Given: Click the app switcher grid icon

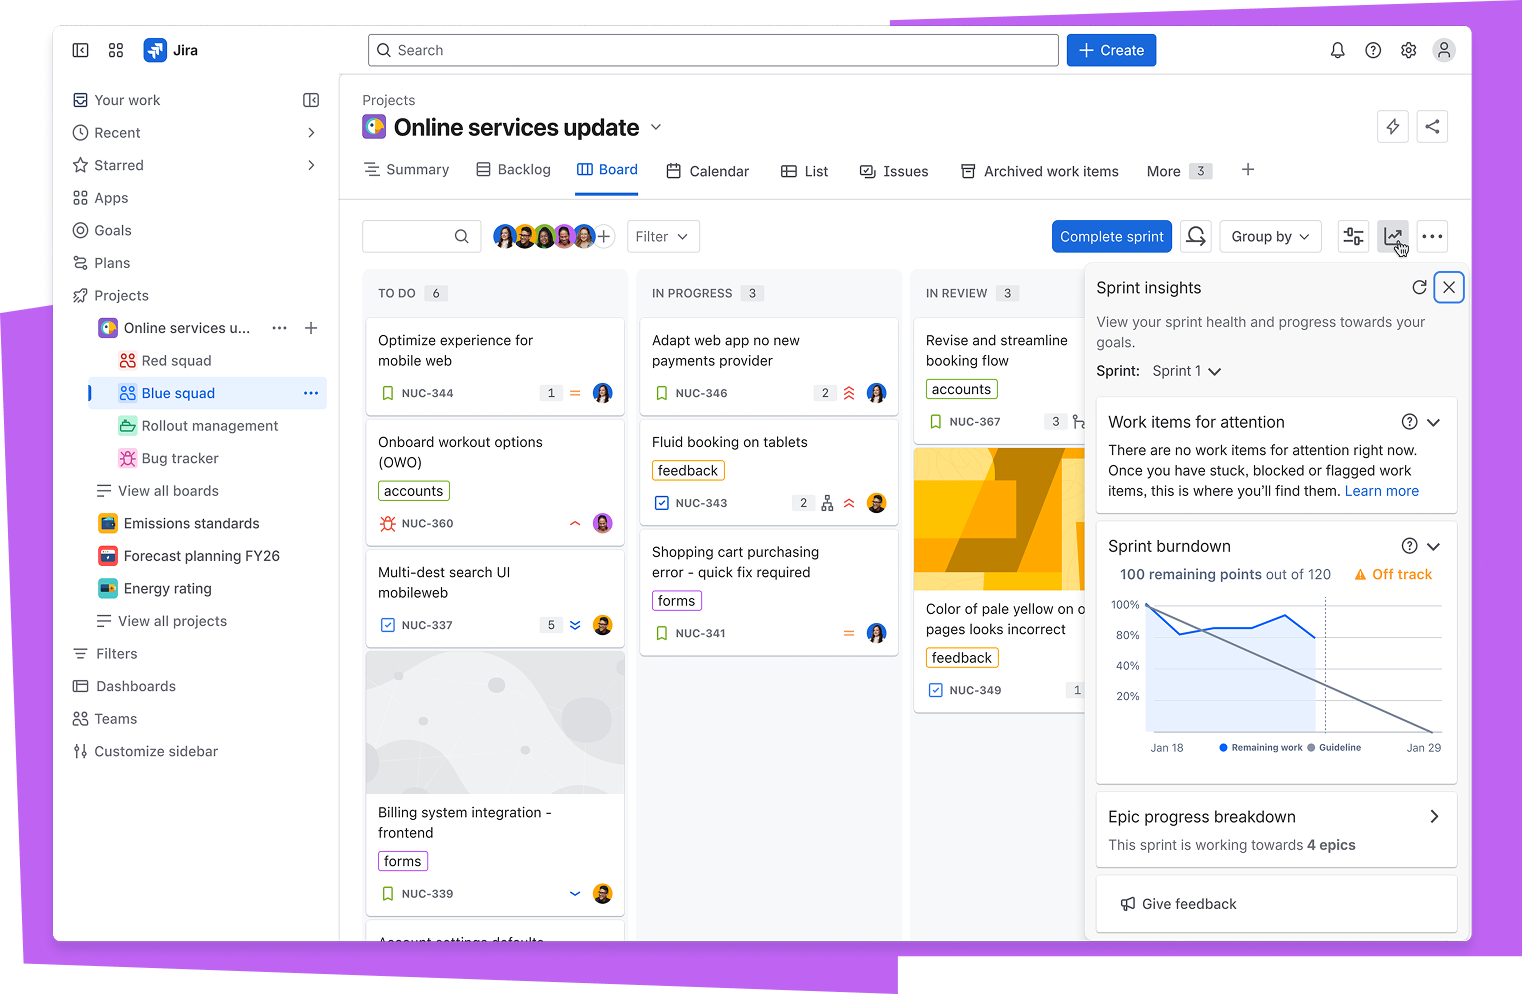Looking at the screenshot, I should (x=116, y=50).
